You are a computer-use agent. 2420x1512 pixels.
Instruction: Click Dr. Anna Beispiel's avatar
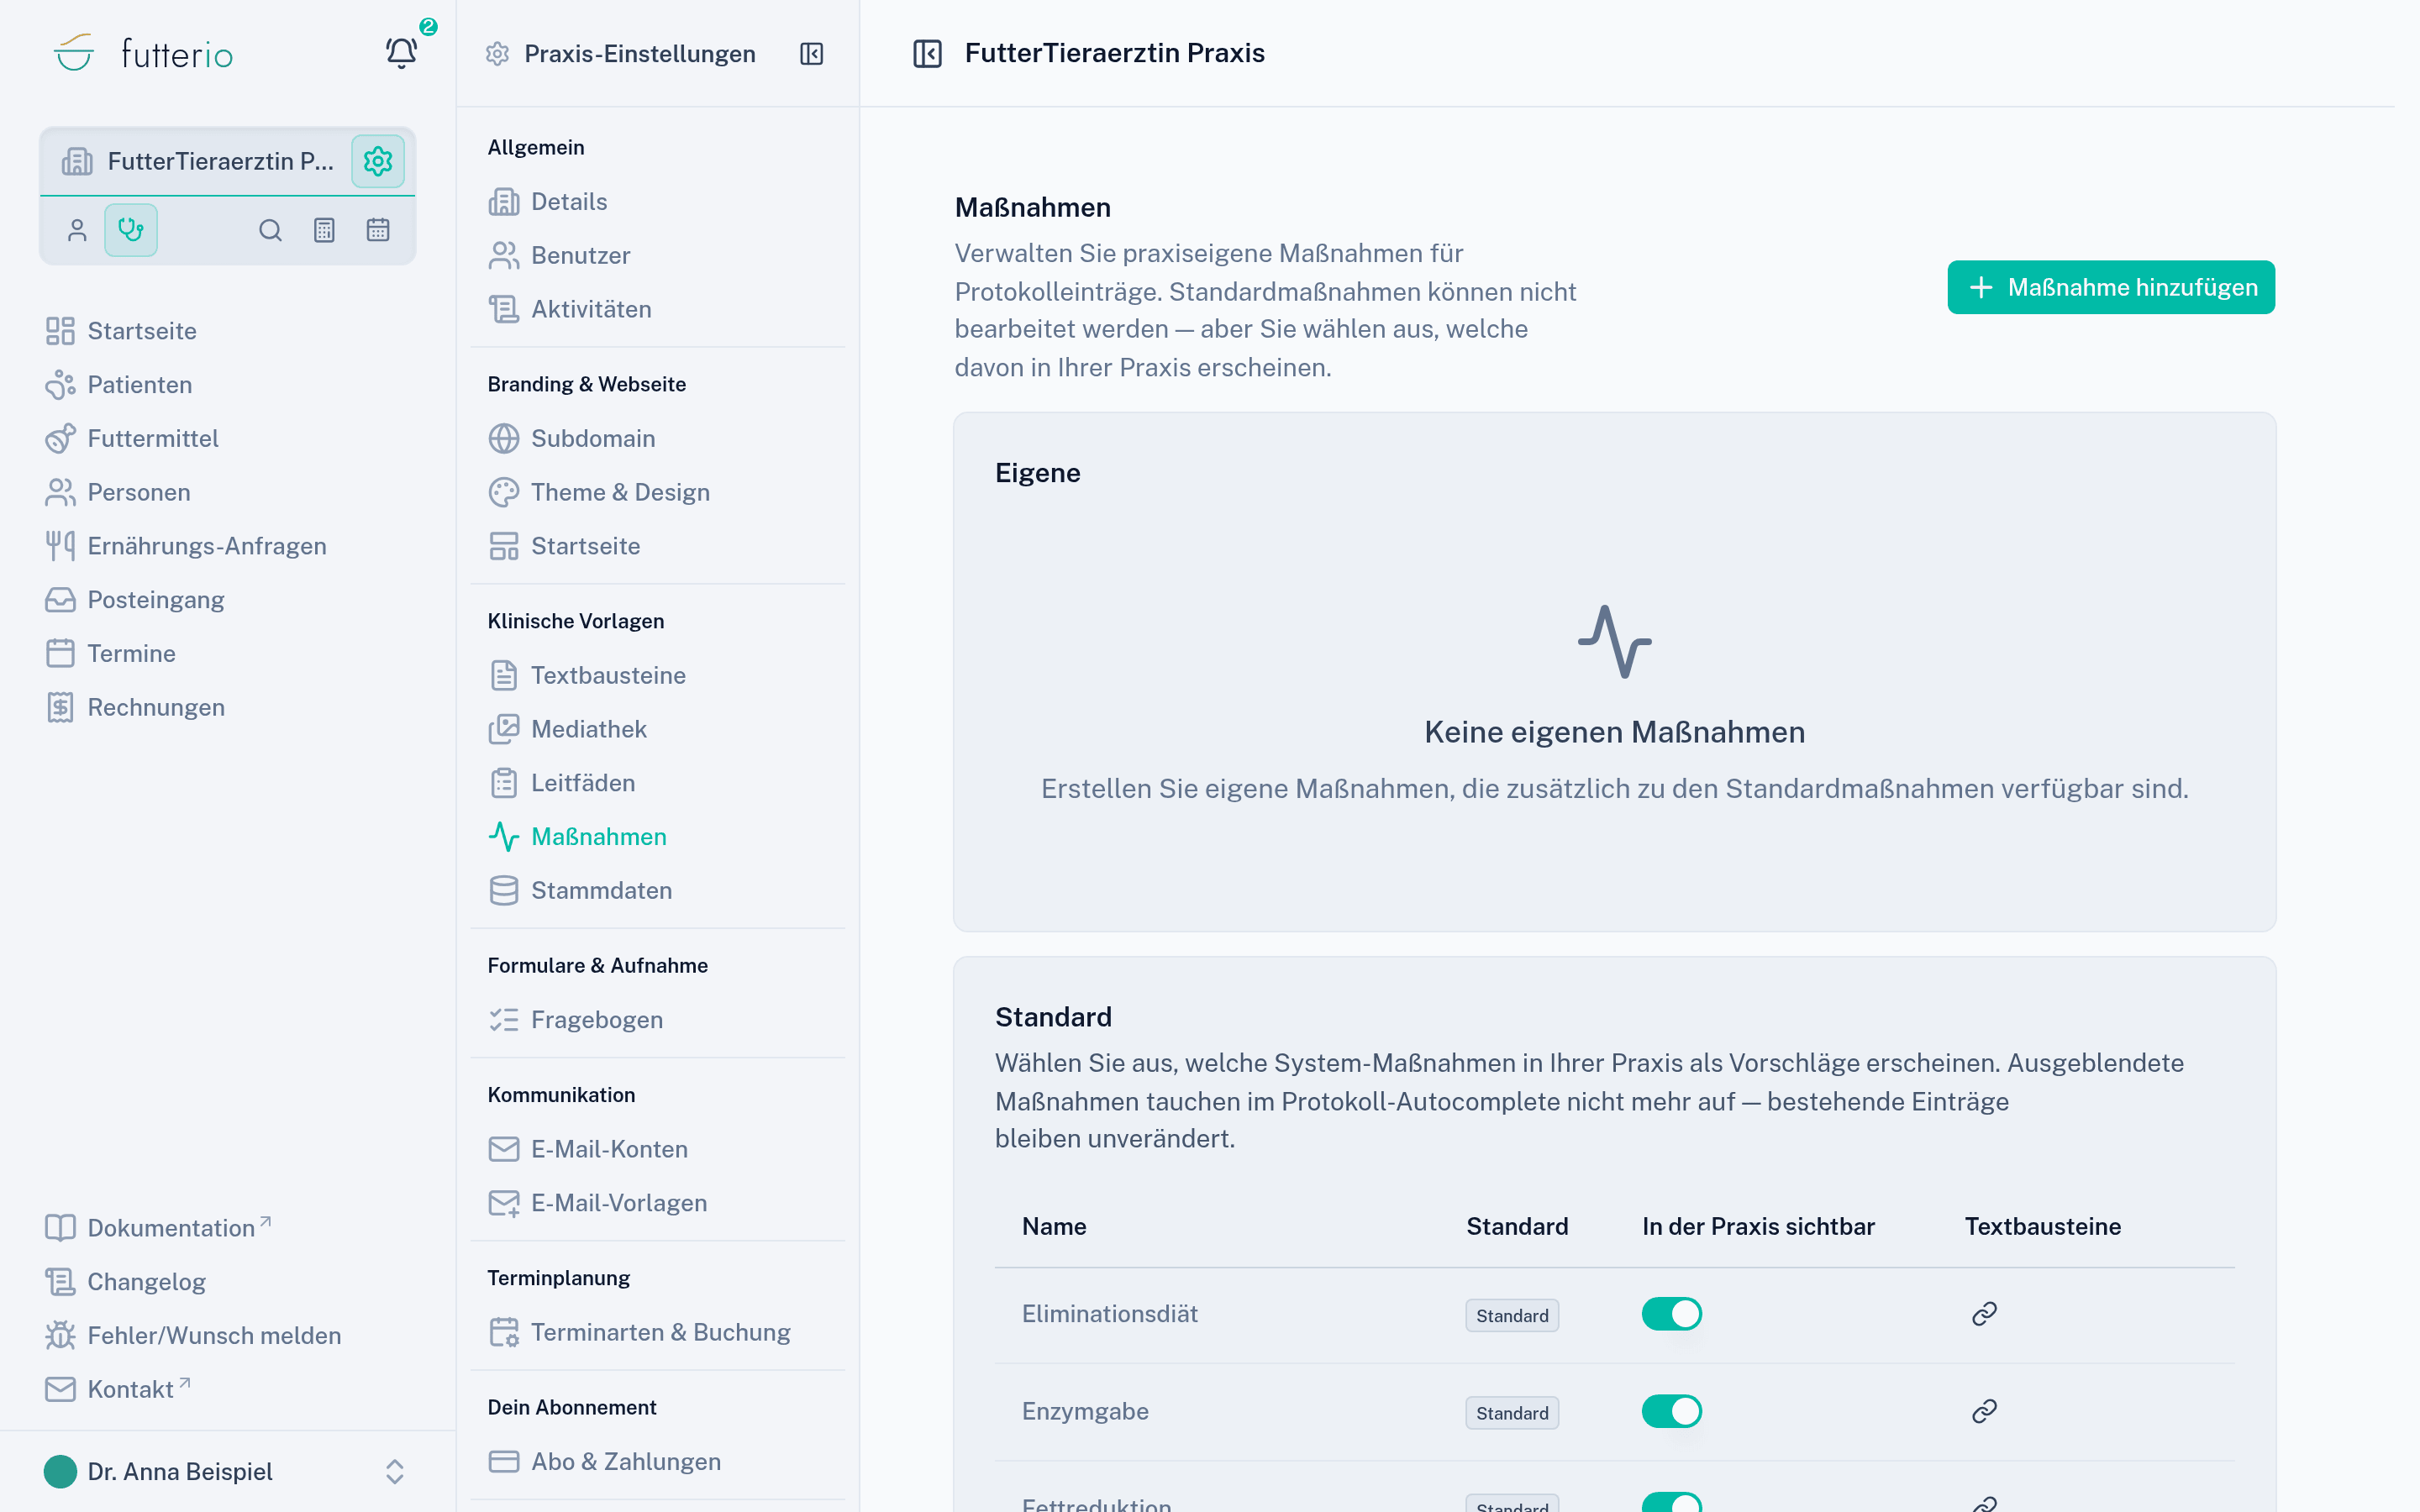click(x=60, y=1471)
